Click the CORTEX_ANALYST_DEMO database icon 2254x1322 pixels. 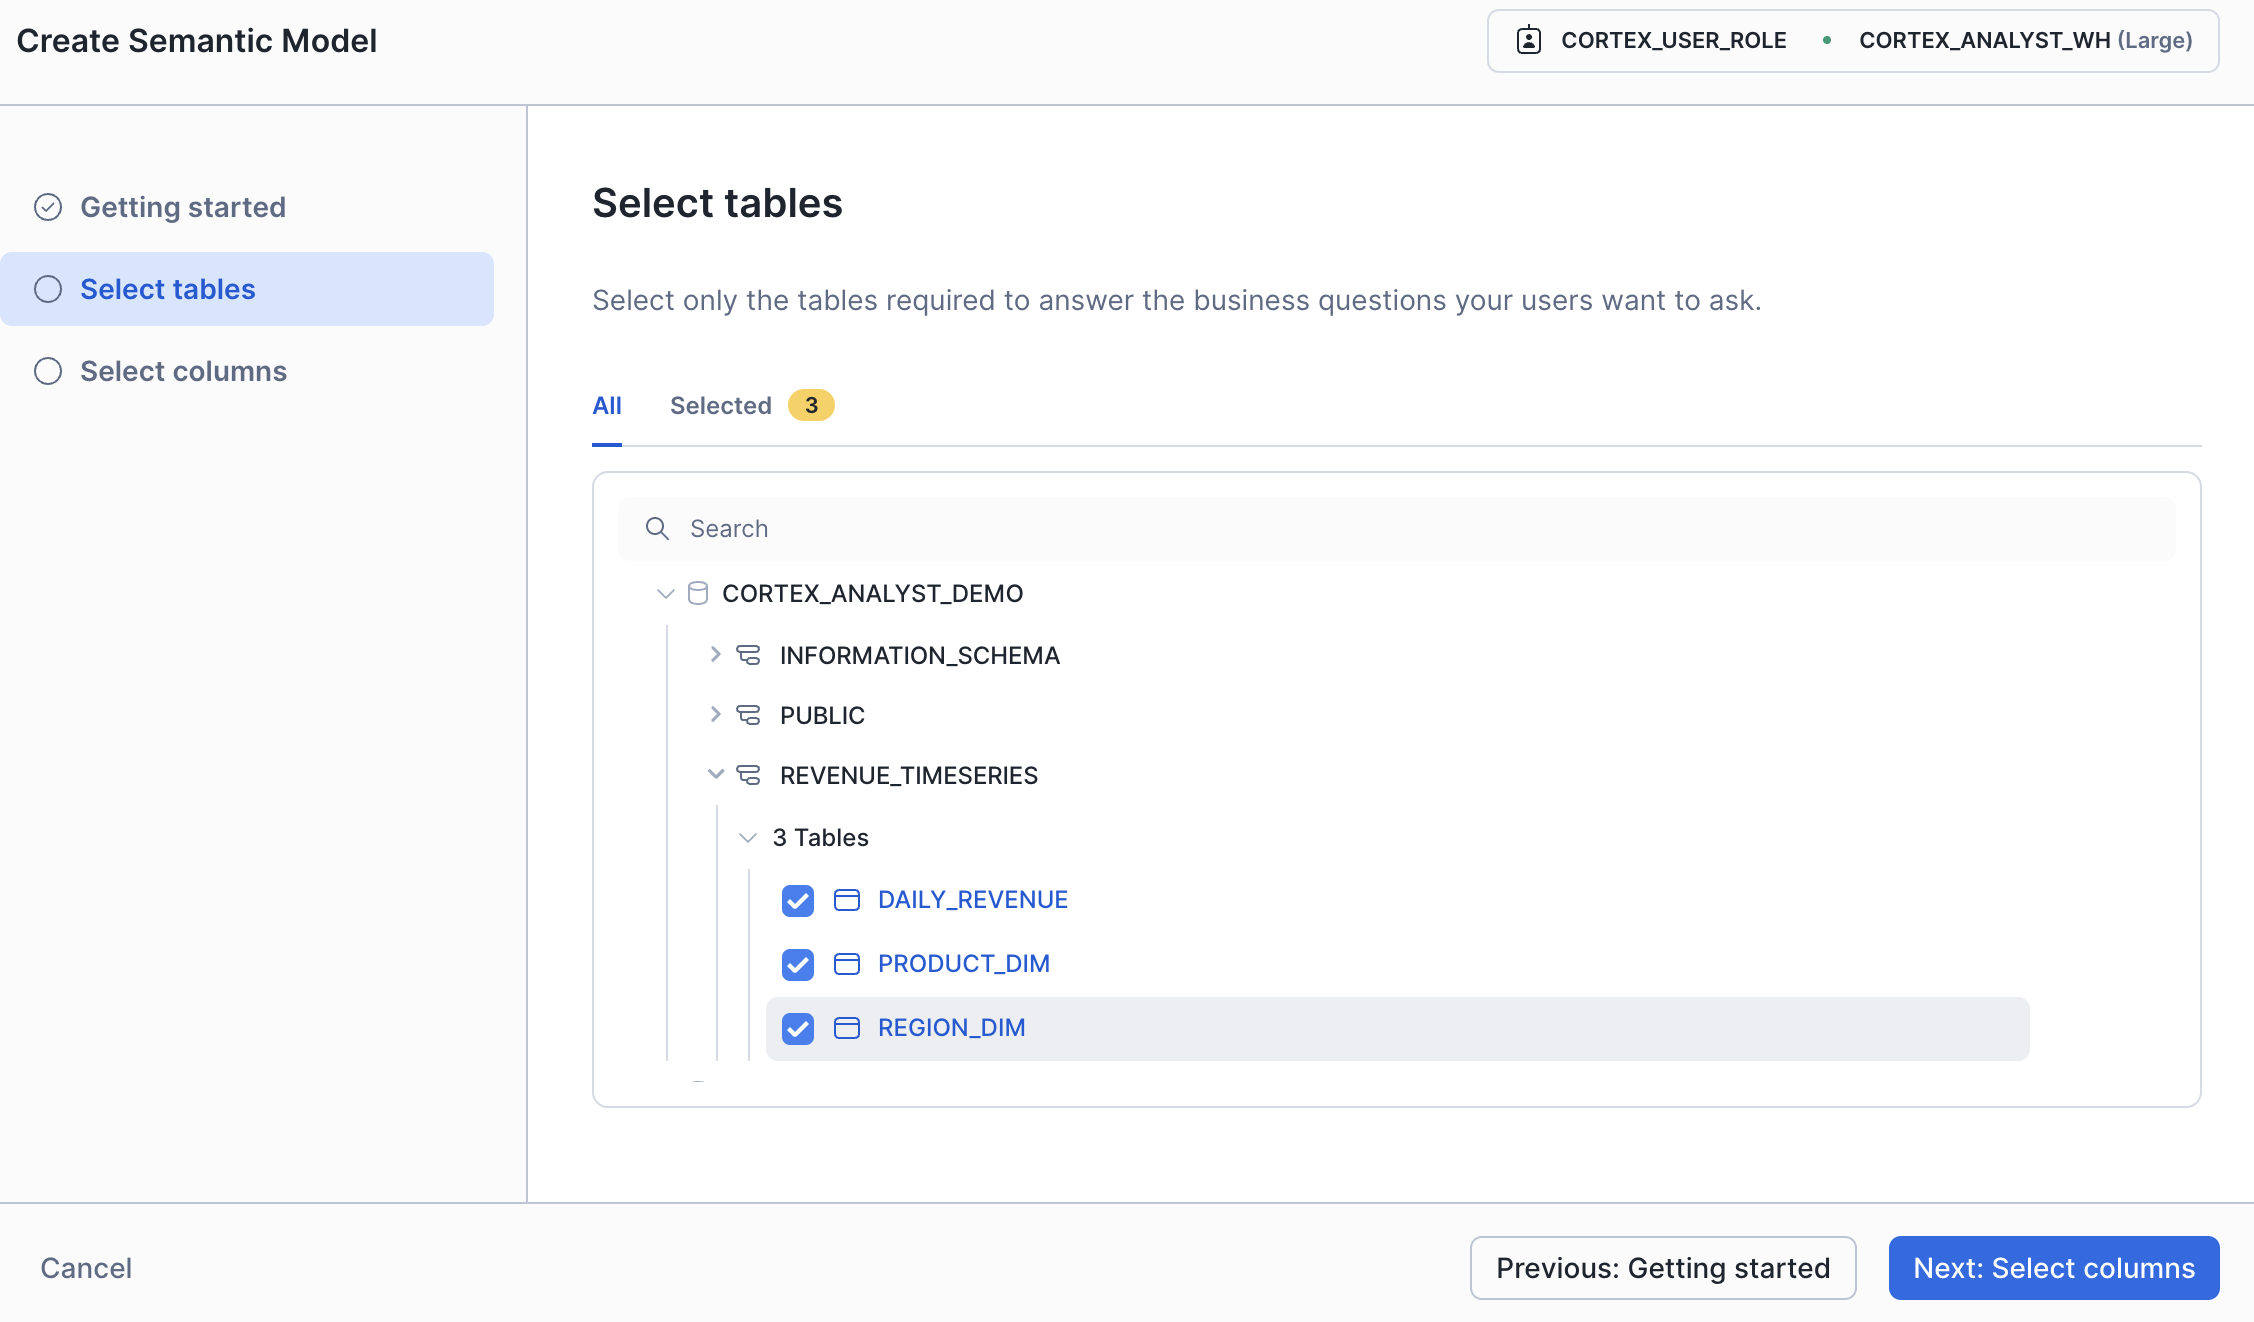click(698, 594)
